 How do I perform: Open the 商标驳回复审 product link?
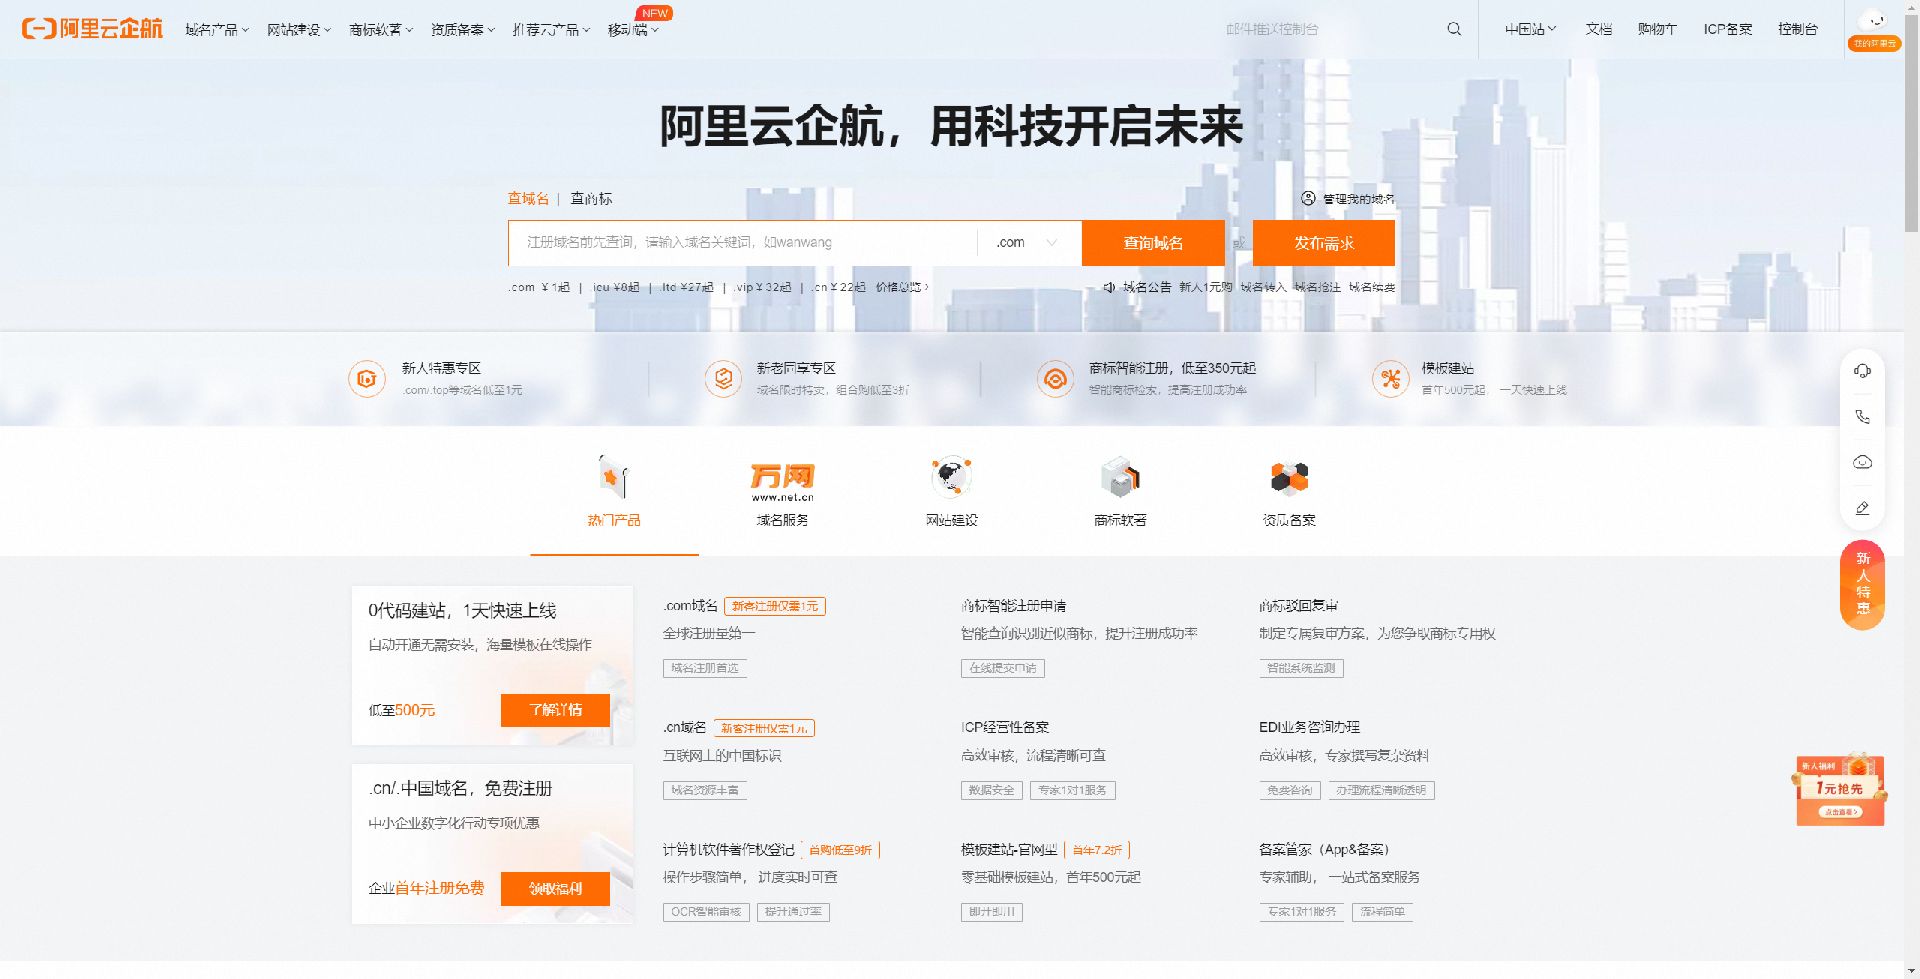click(1298, 606)
